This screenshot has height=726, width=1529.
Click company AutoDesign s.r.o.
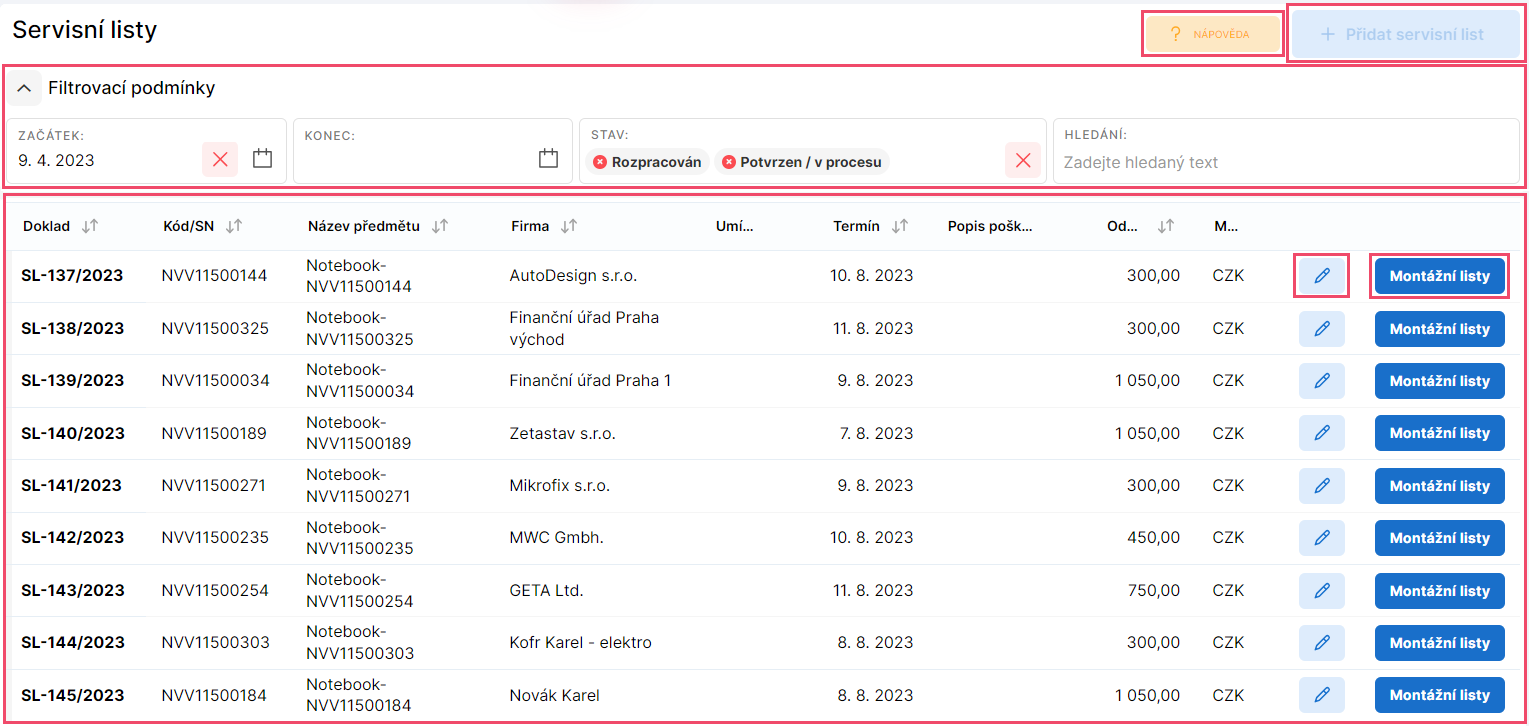click(573, 276)
